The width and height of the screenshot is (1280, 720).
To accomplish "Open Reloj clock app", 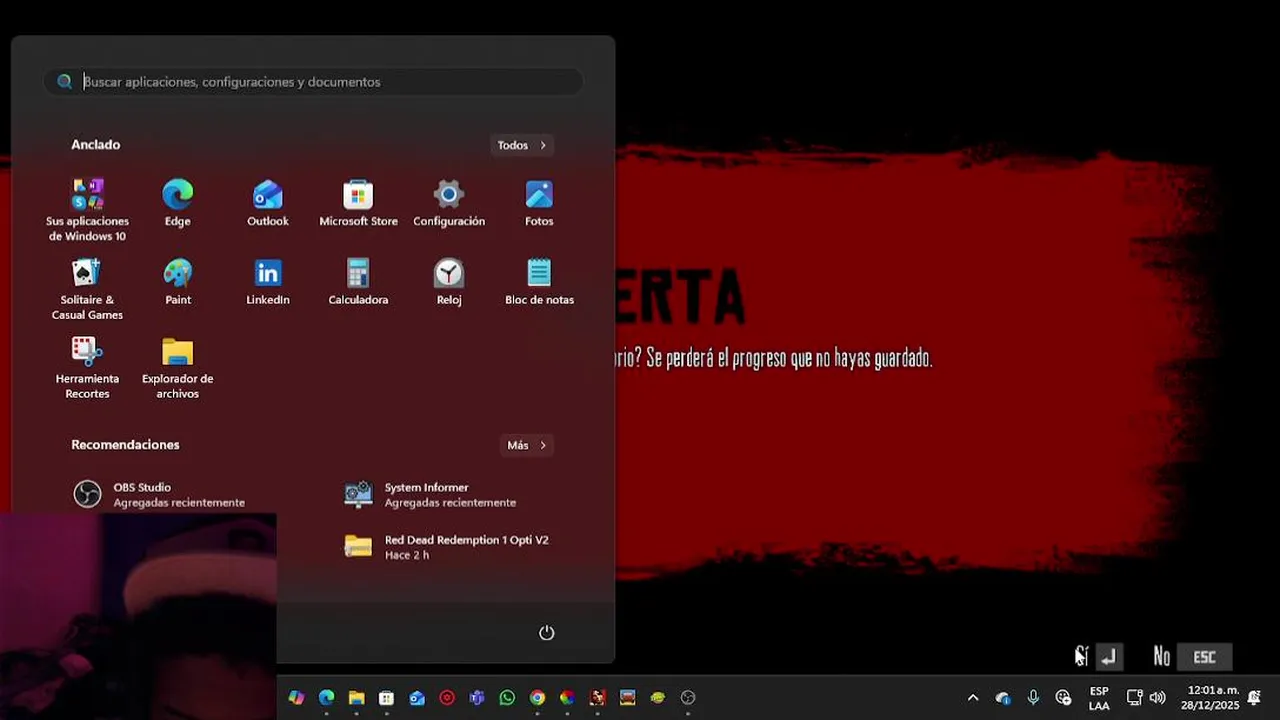I will pyautogui.click(x=449, y=282).
